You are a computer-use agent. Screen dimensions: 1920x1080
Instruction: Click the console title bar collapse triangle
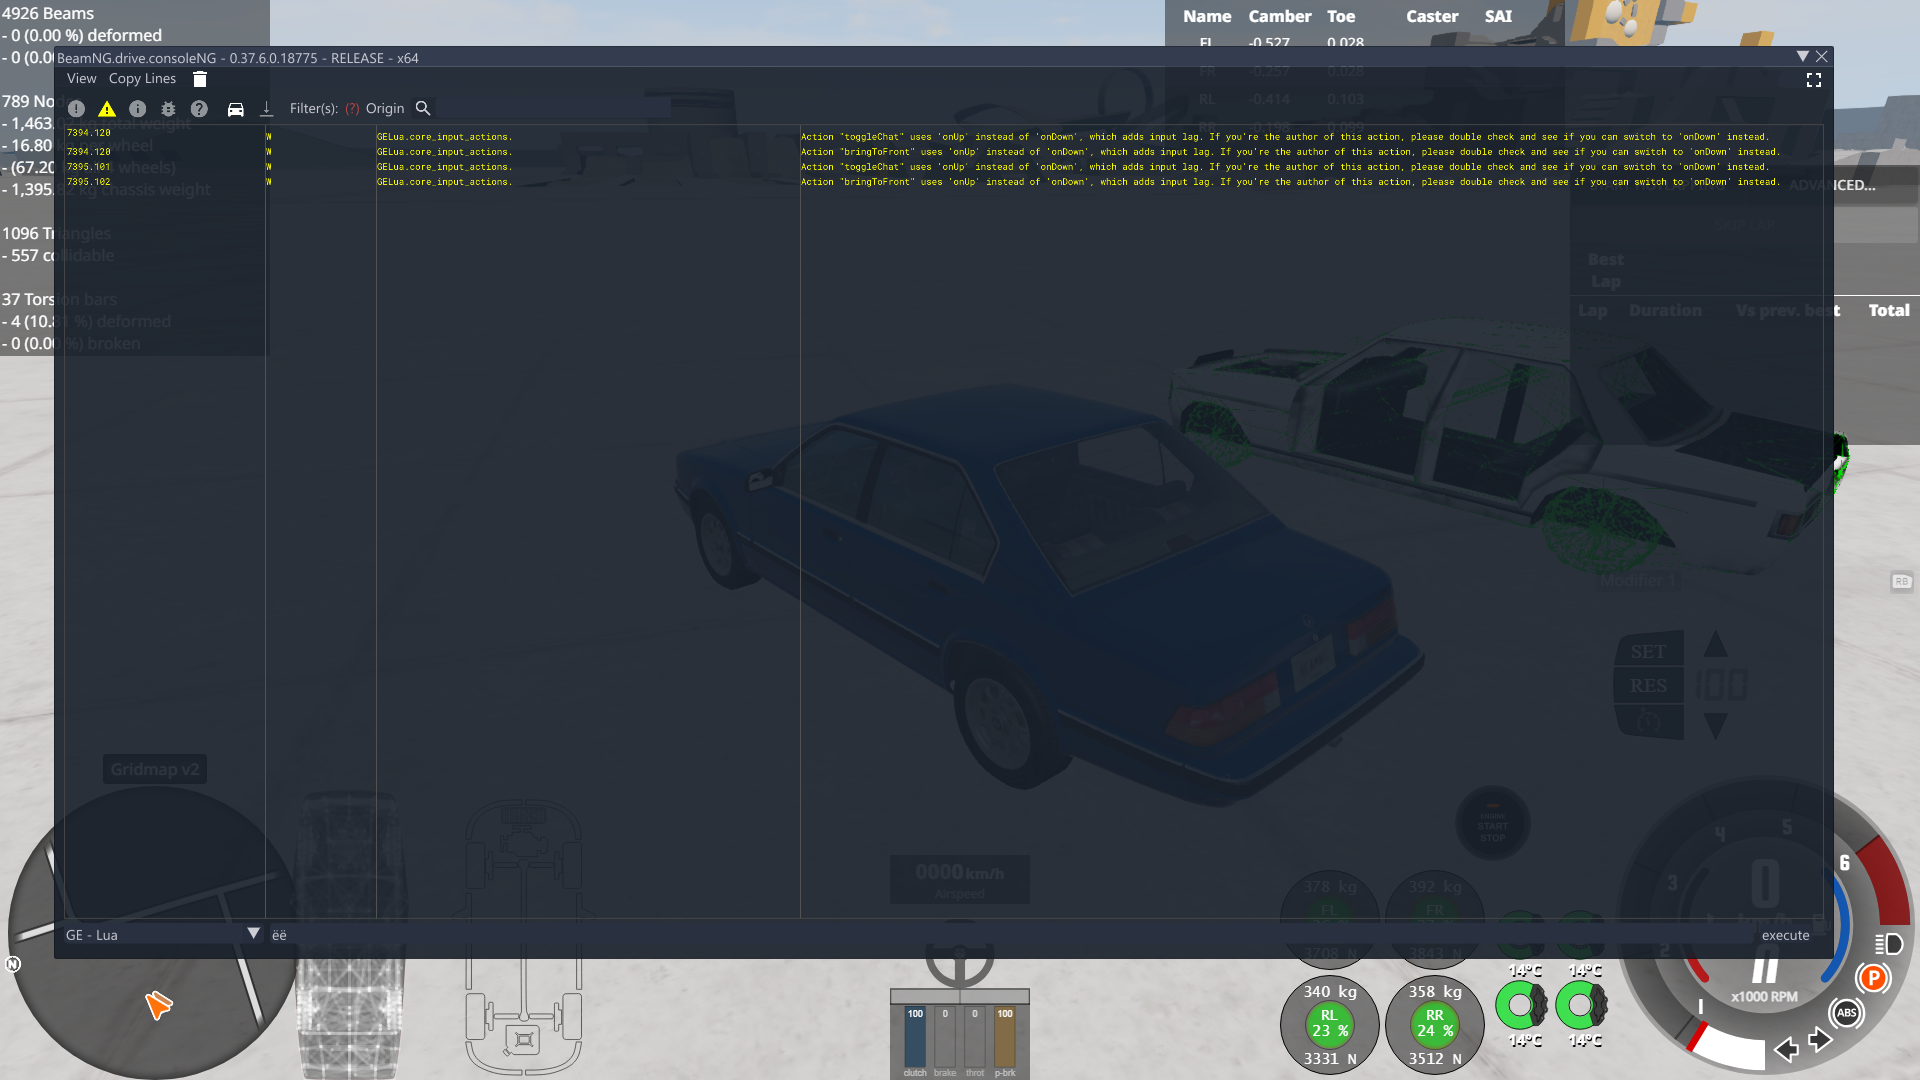click(1802, 57)
